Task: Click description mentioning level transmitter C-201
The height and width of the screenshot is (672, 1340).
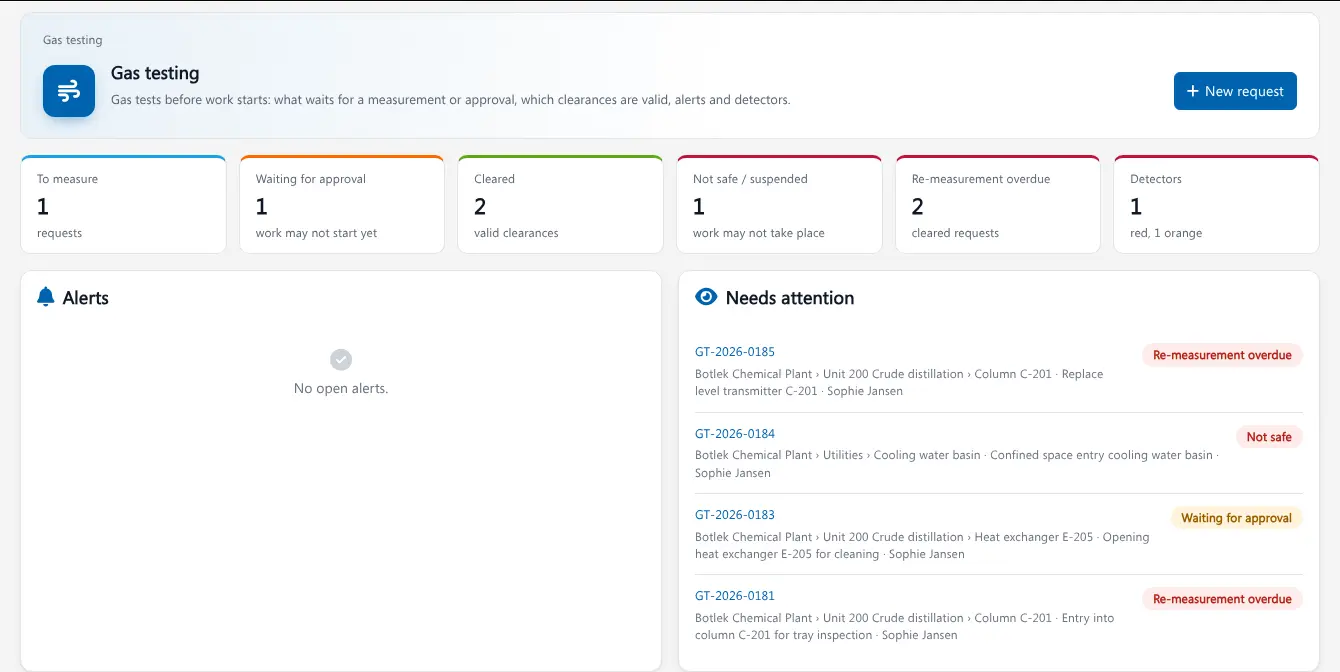Action: [899, 383]
